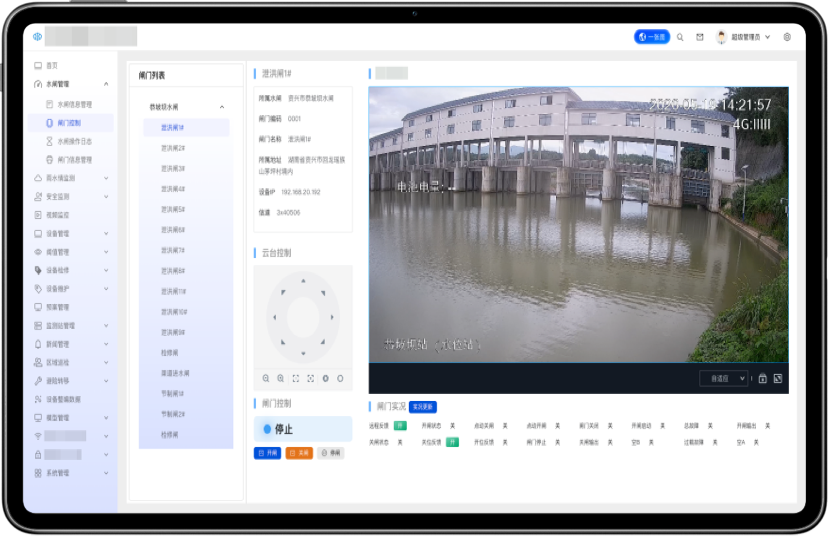Viewport: 828px width, 536px height.
Task: Pan the PTZ camera right
Action: click(x=332, y=317)
